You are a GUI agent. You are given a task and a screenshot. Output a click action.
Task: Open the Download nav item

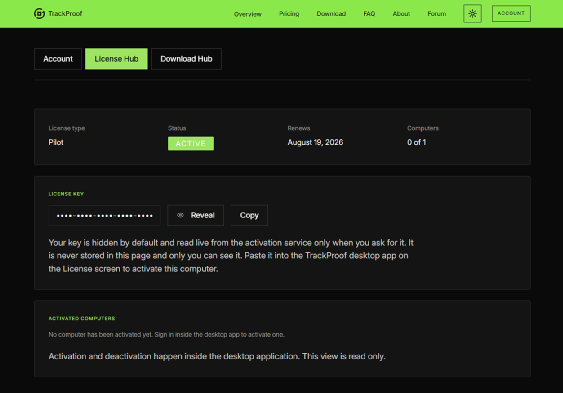point(331,14)
